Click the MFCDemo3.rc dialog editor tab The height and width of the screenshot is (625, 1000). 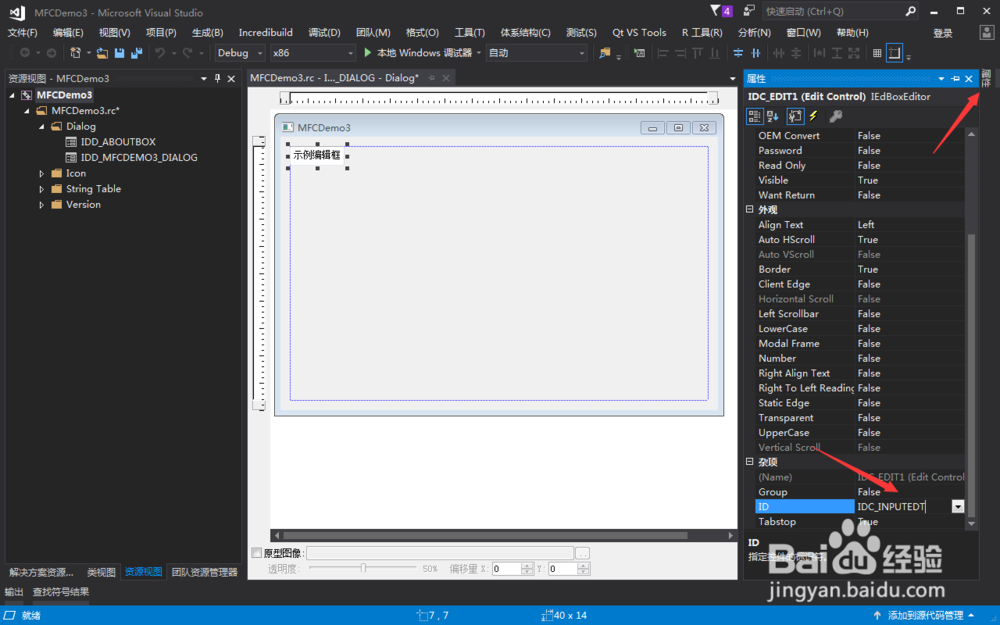point(334,78)
